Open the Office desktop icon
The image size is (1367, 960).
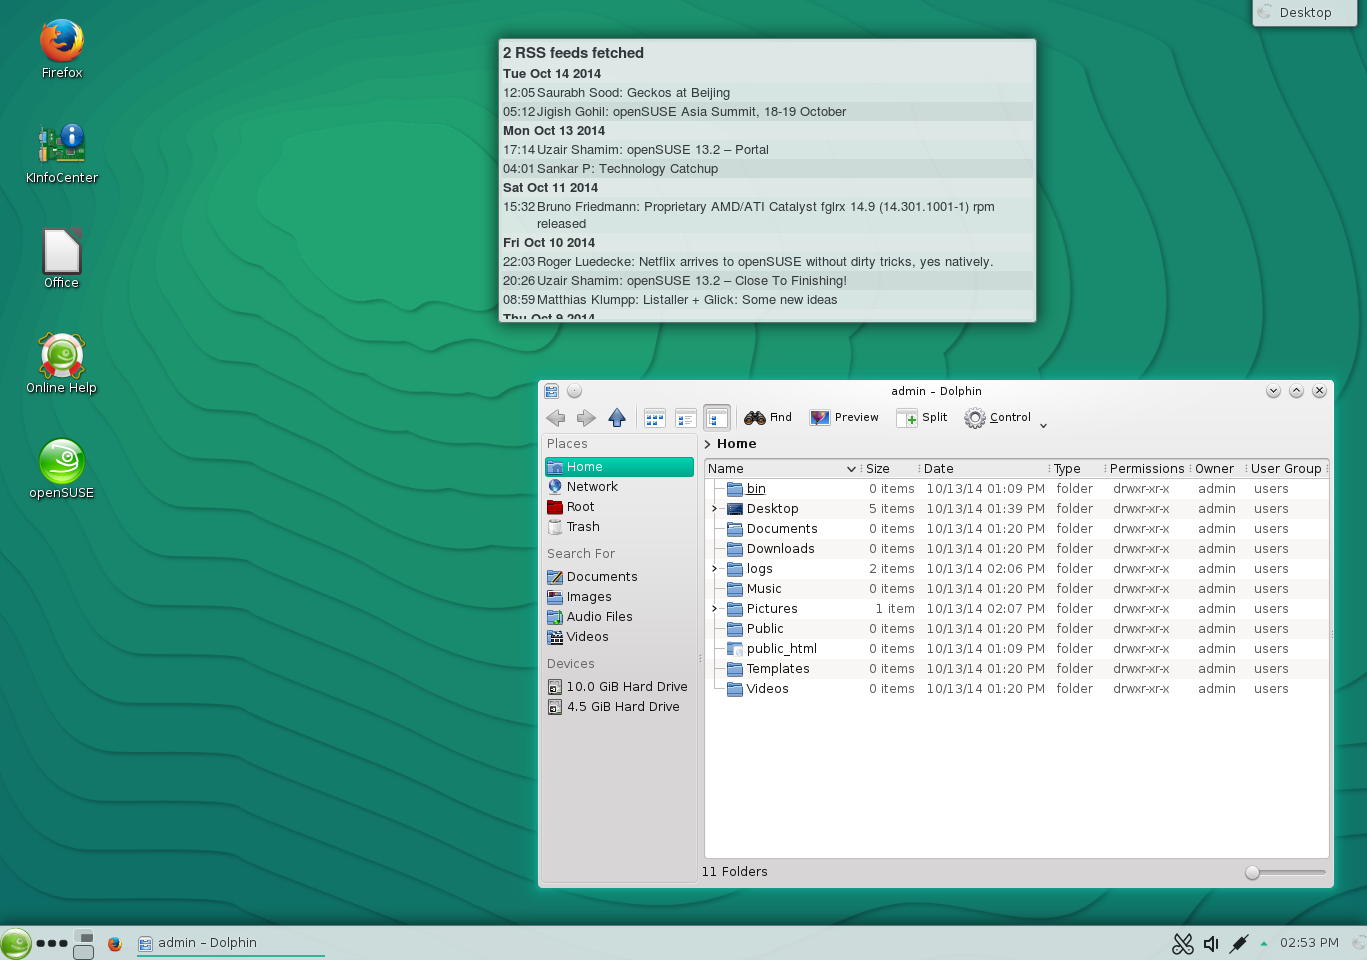click(62, 259)
